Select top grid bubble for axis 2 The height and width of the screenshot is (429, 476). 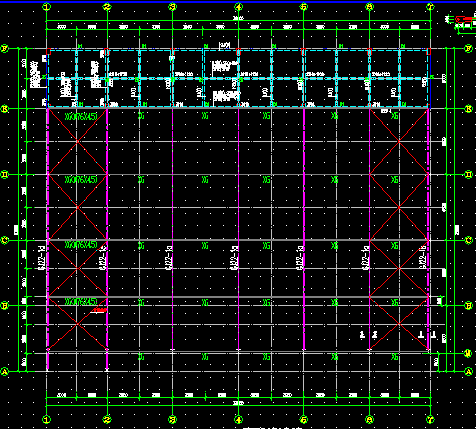[x=107, y=6]
